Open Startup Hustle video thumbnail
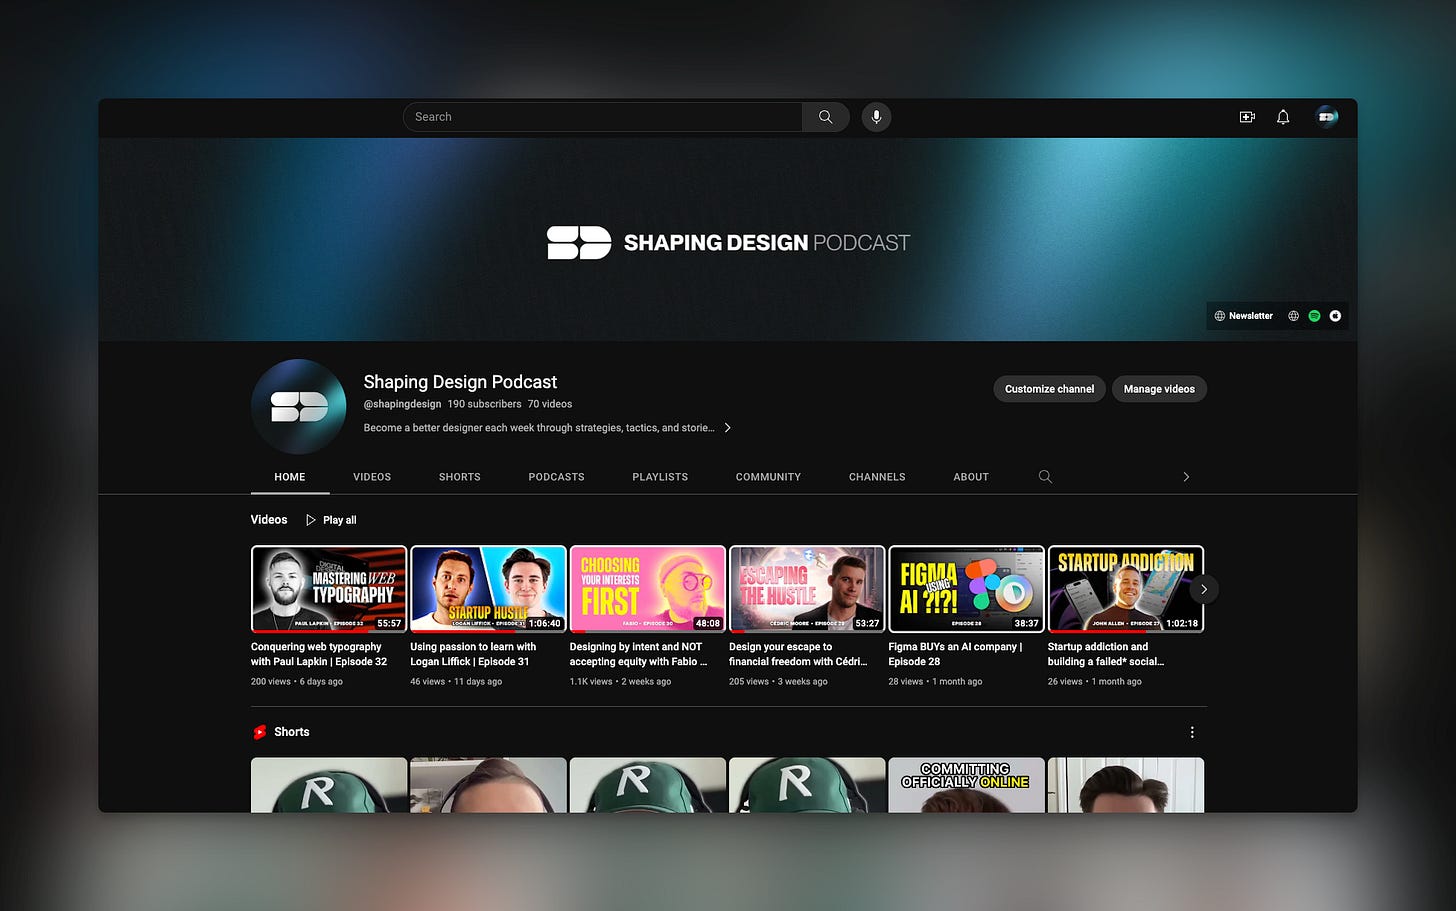The height and width of the screenshot is (911, 1456). point(488,589)
